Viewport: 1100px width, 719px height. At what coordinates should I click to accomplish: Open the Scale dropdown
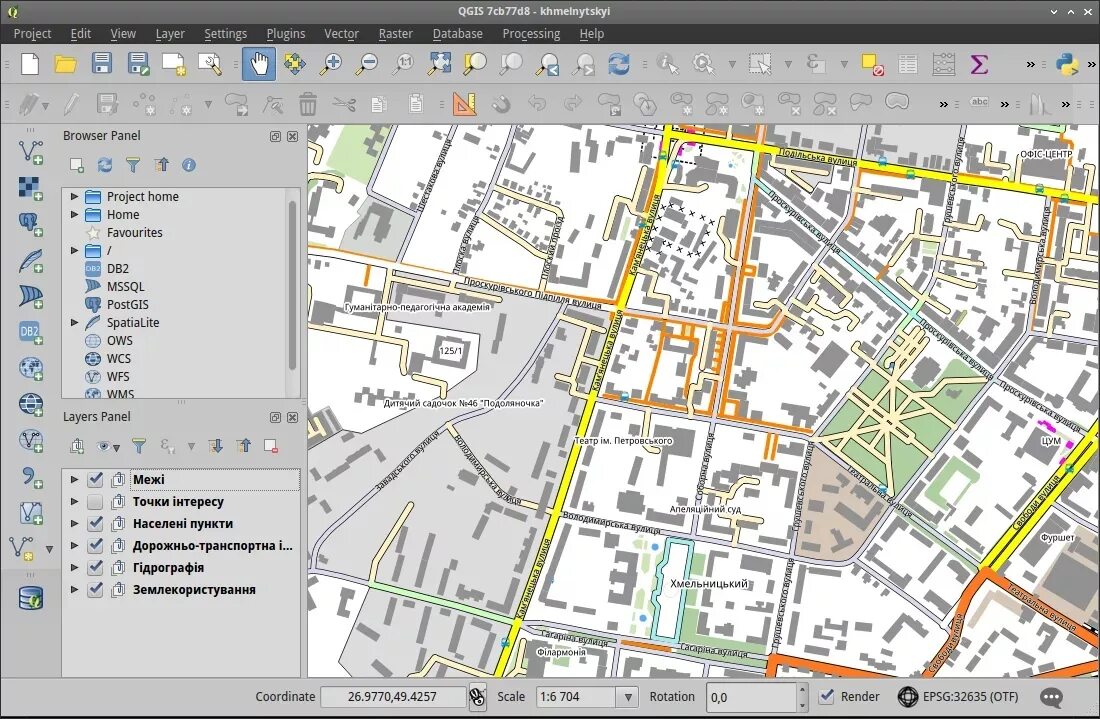(628, 697)
